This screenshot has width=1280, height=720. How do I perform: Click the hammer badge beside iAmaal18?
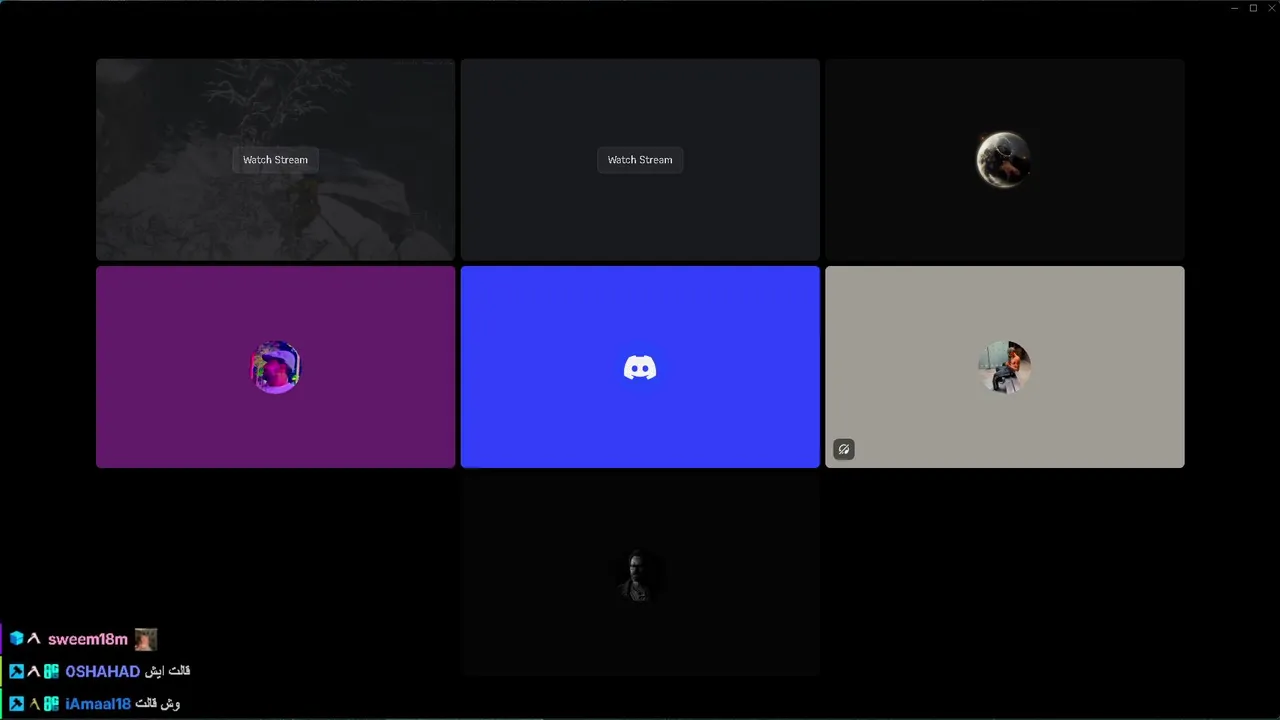[x=16, y=703]
